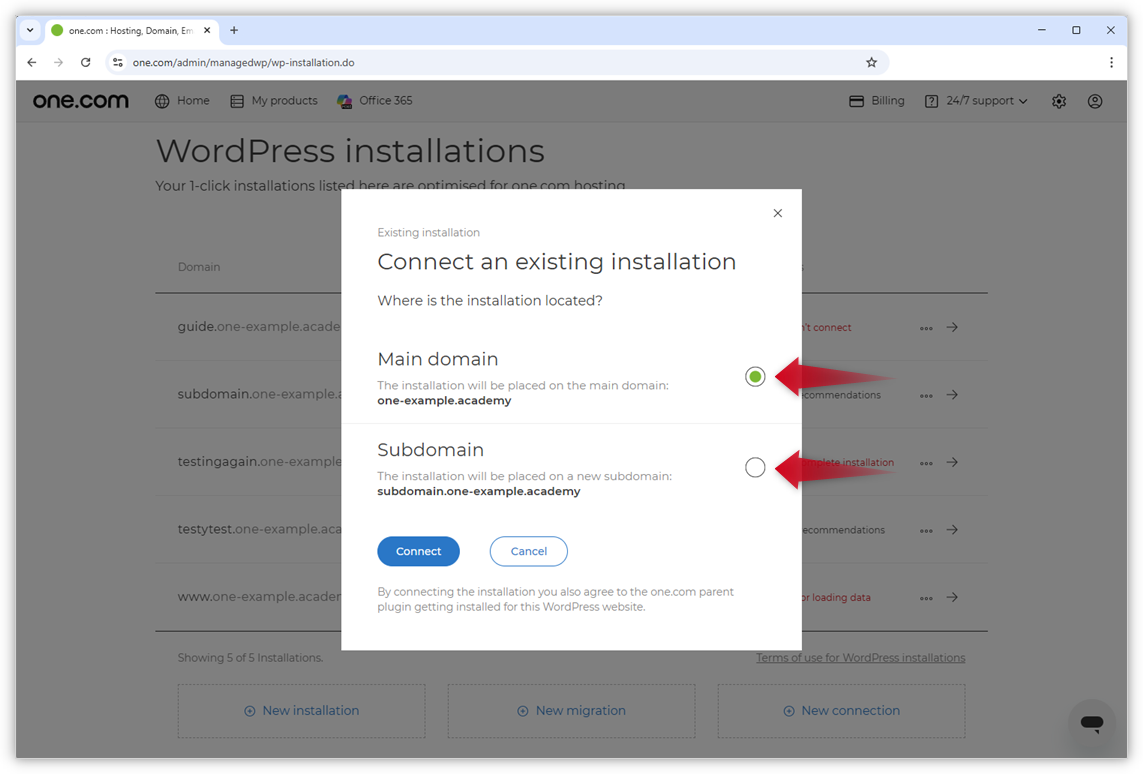Bookmark this page with star icon
Viewport: 1143px width, 774px height.
[871, 63]
